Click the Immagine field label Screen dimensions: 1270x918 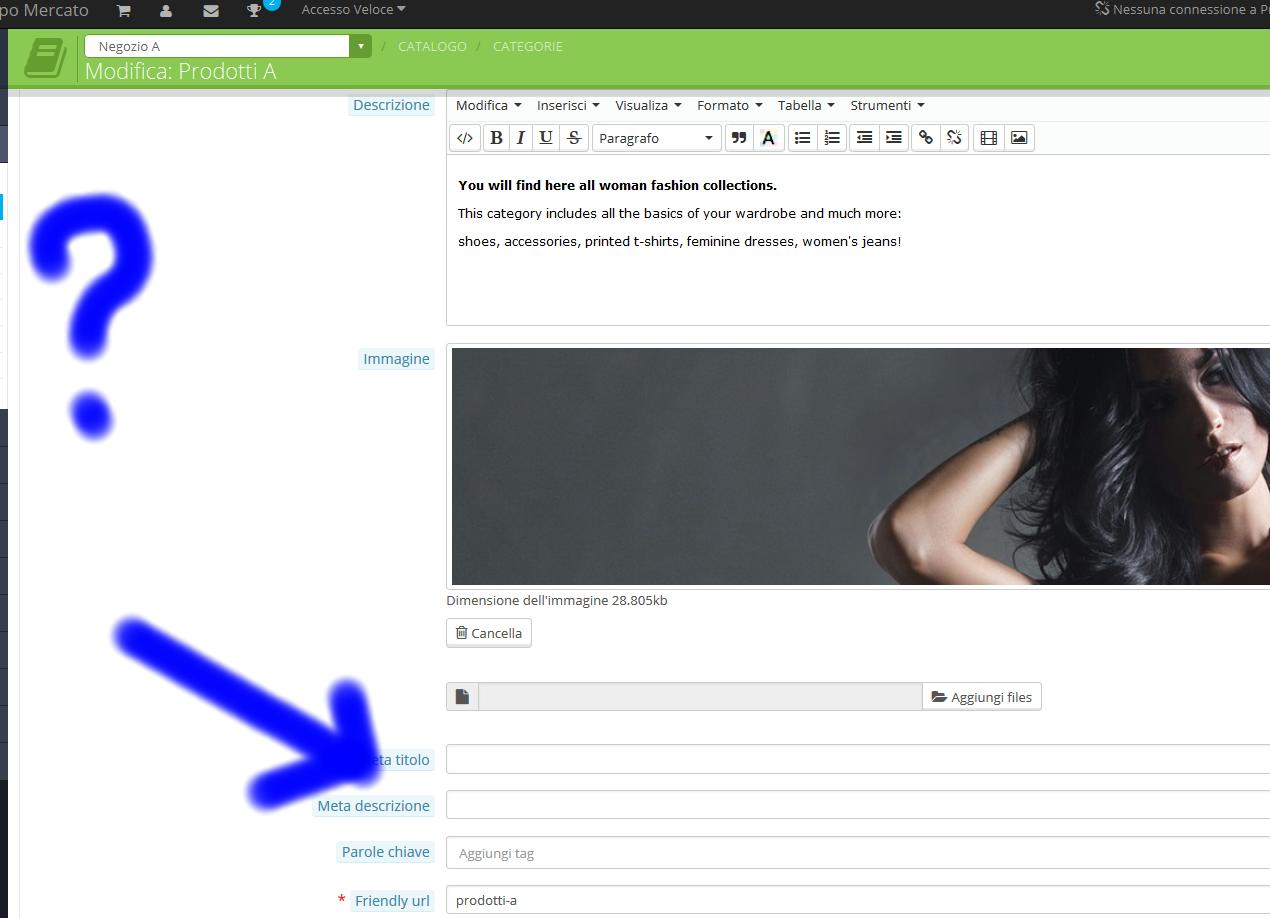tap(396, 359)
